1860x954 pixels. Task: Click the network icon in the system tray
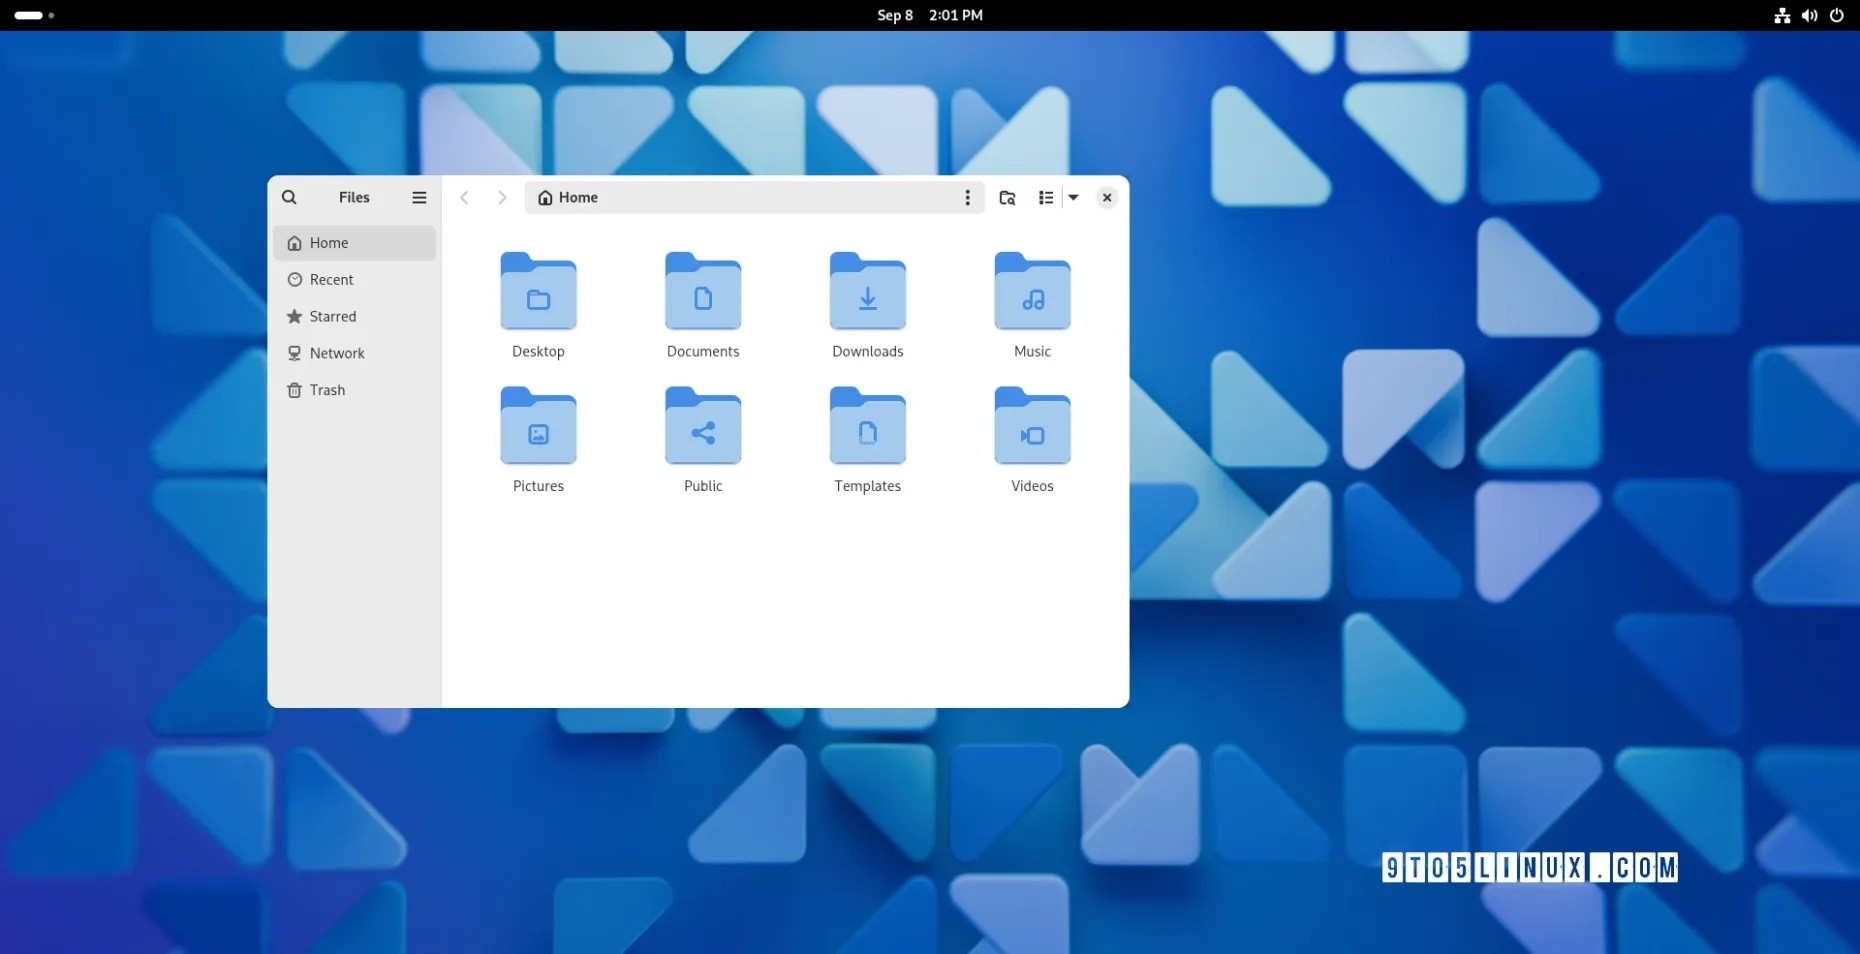1782,15
